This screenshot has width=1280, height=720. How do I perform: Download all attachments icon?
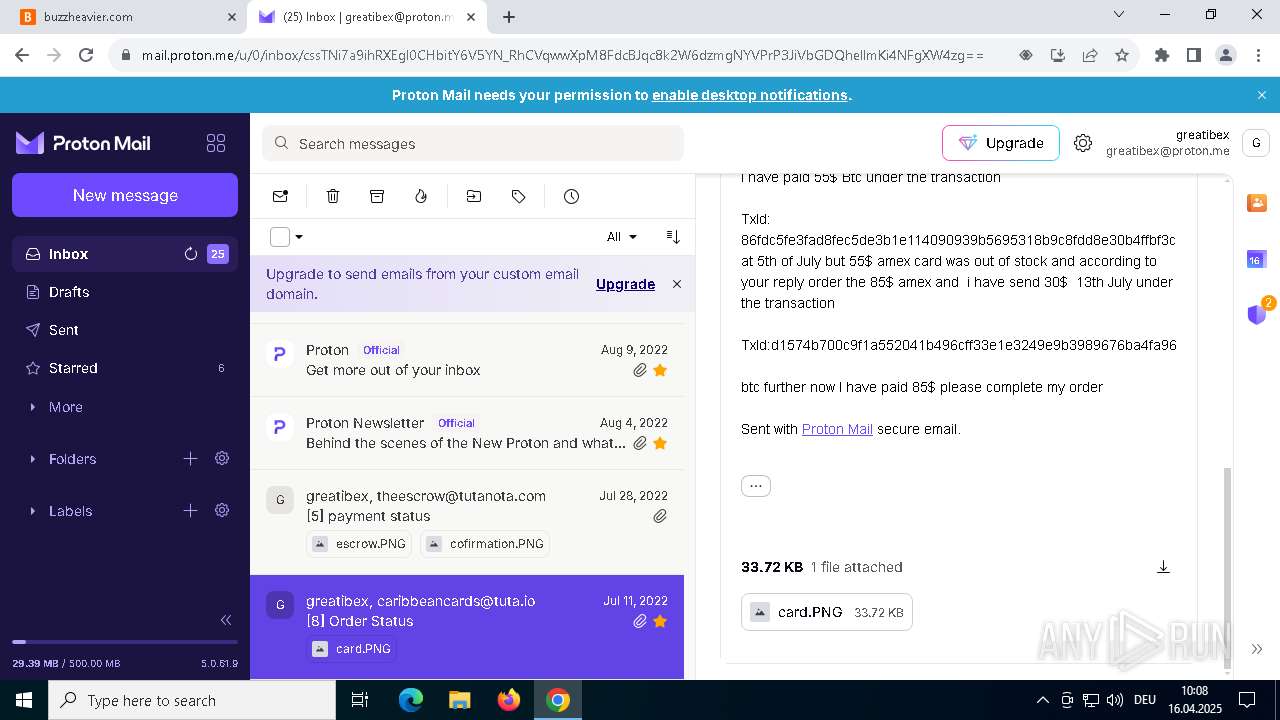coord(1163,567)
